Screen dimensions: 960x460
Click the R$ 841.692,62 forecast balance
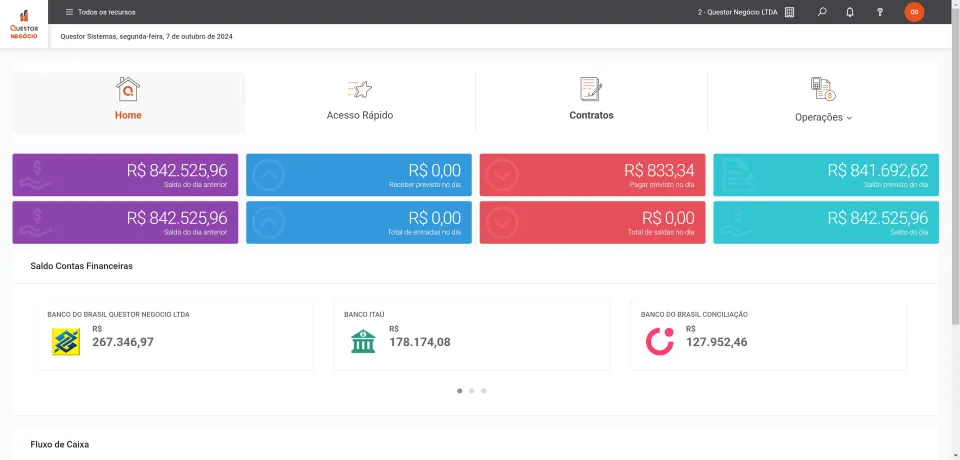point(878,170)
